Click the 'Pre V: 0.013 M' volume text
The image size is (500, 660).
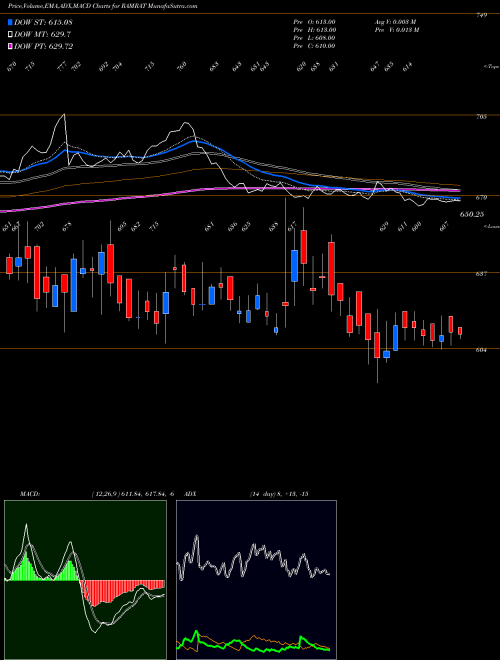397,30
